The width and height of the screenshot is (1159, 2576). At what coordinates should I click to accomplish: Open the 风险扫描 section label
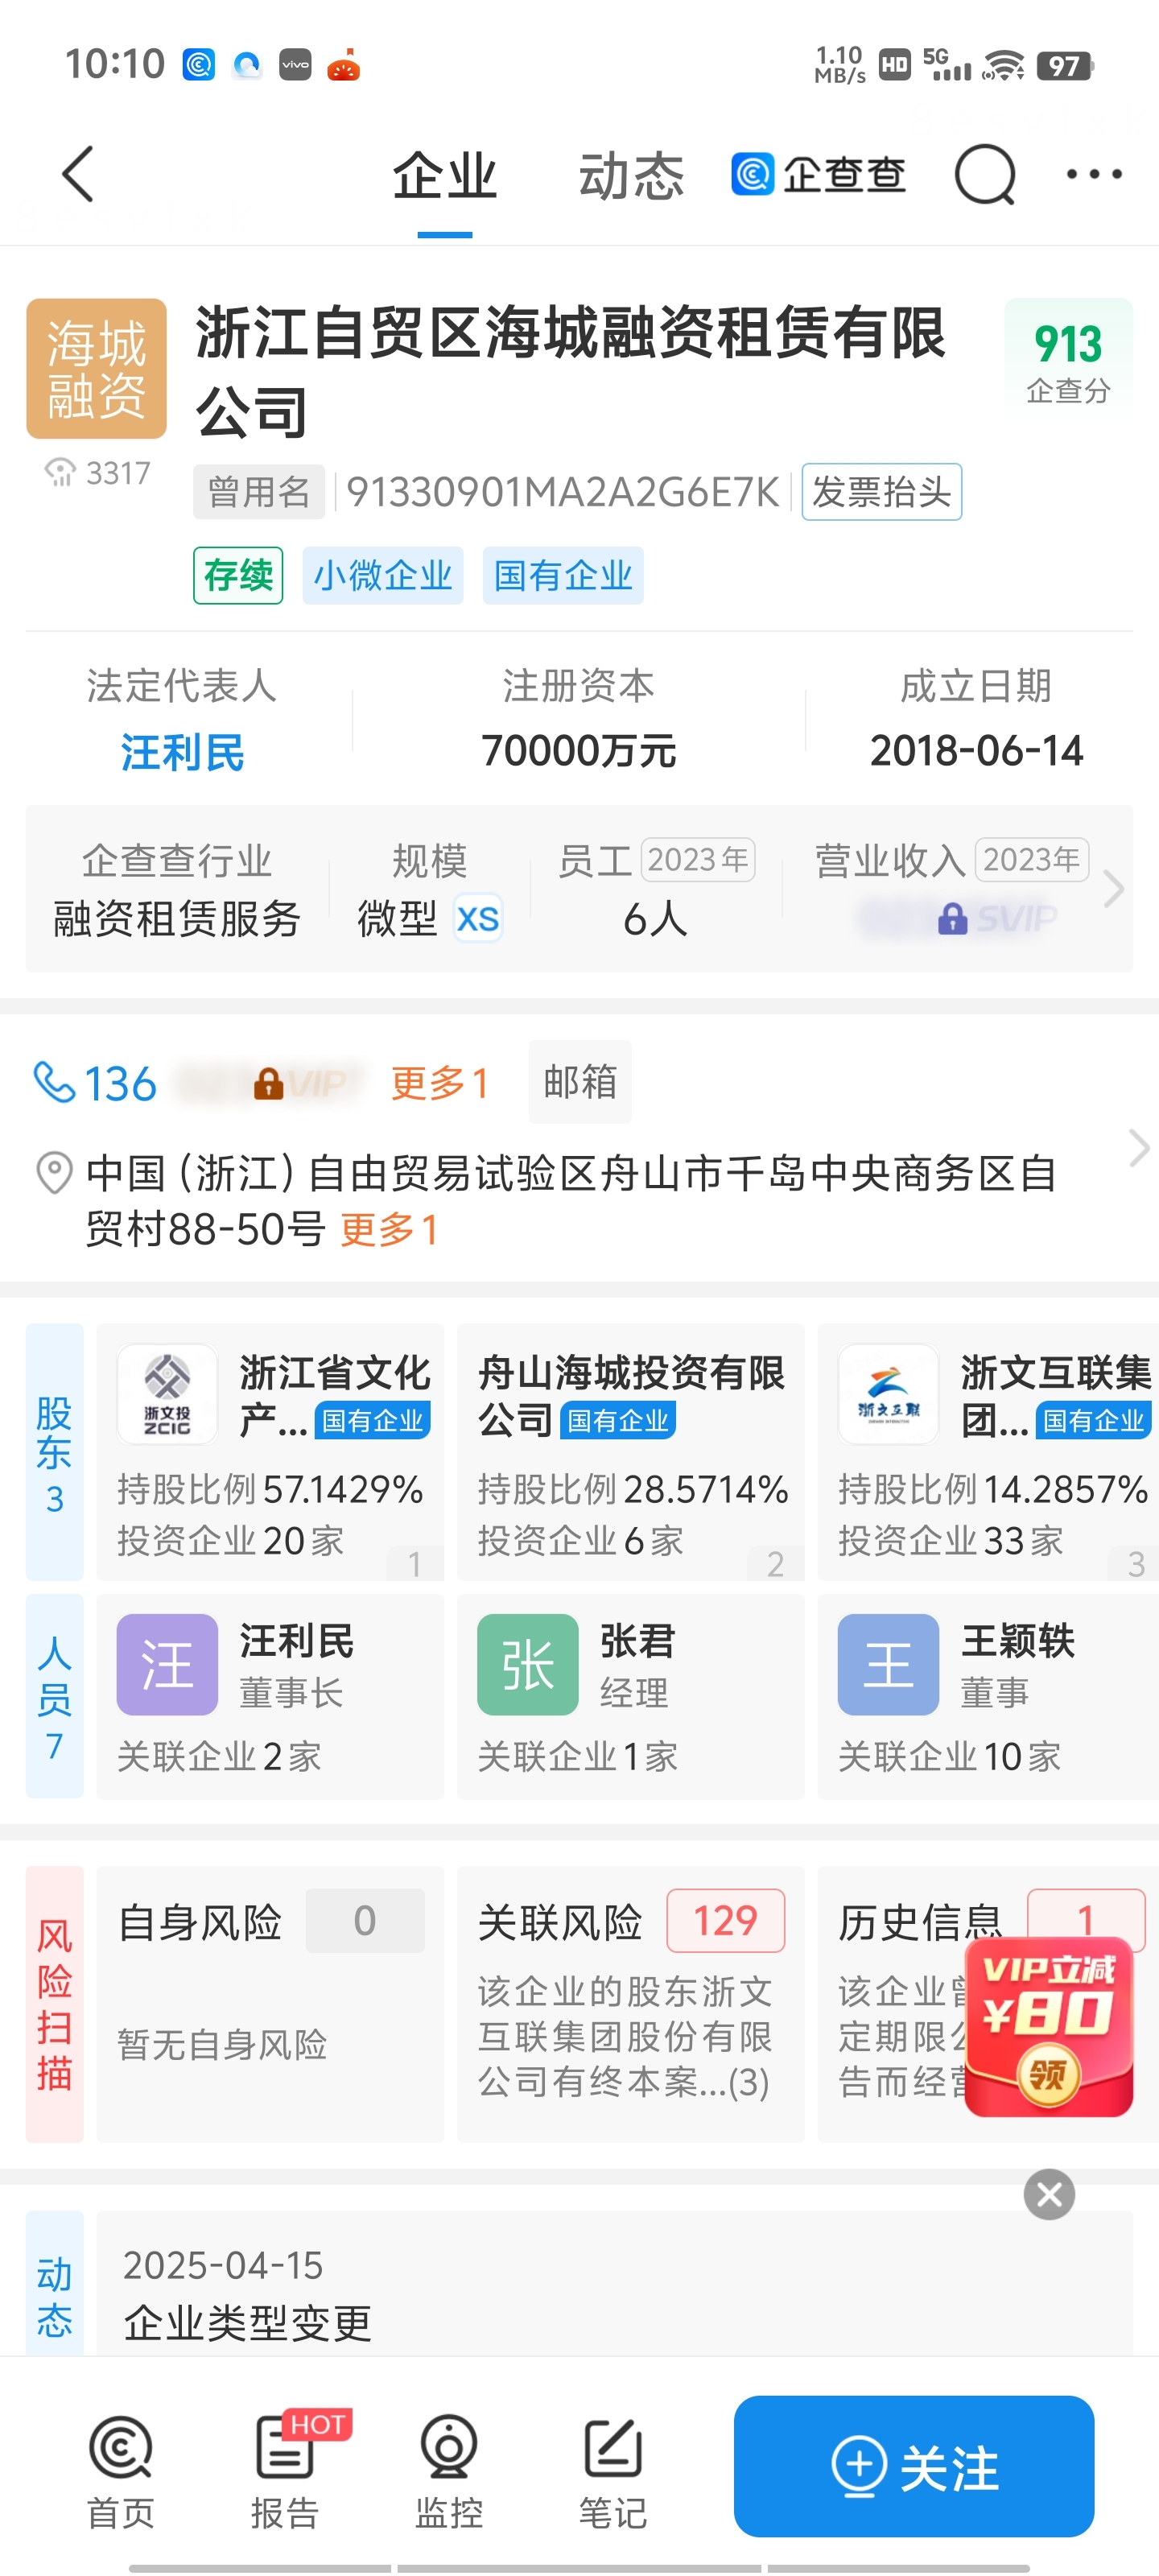(x=54, y=2003)
